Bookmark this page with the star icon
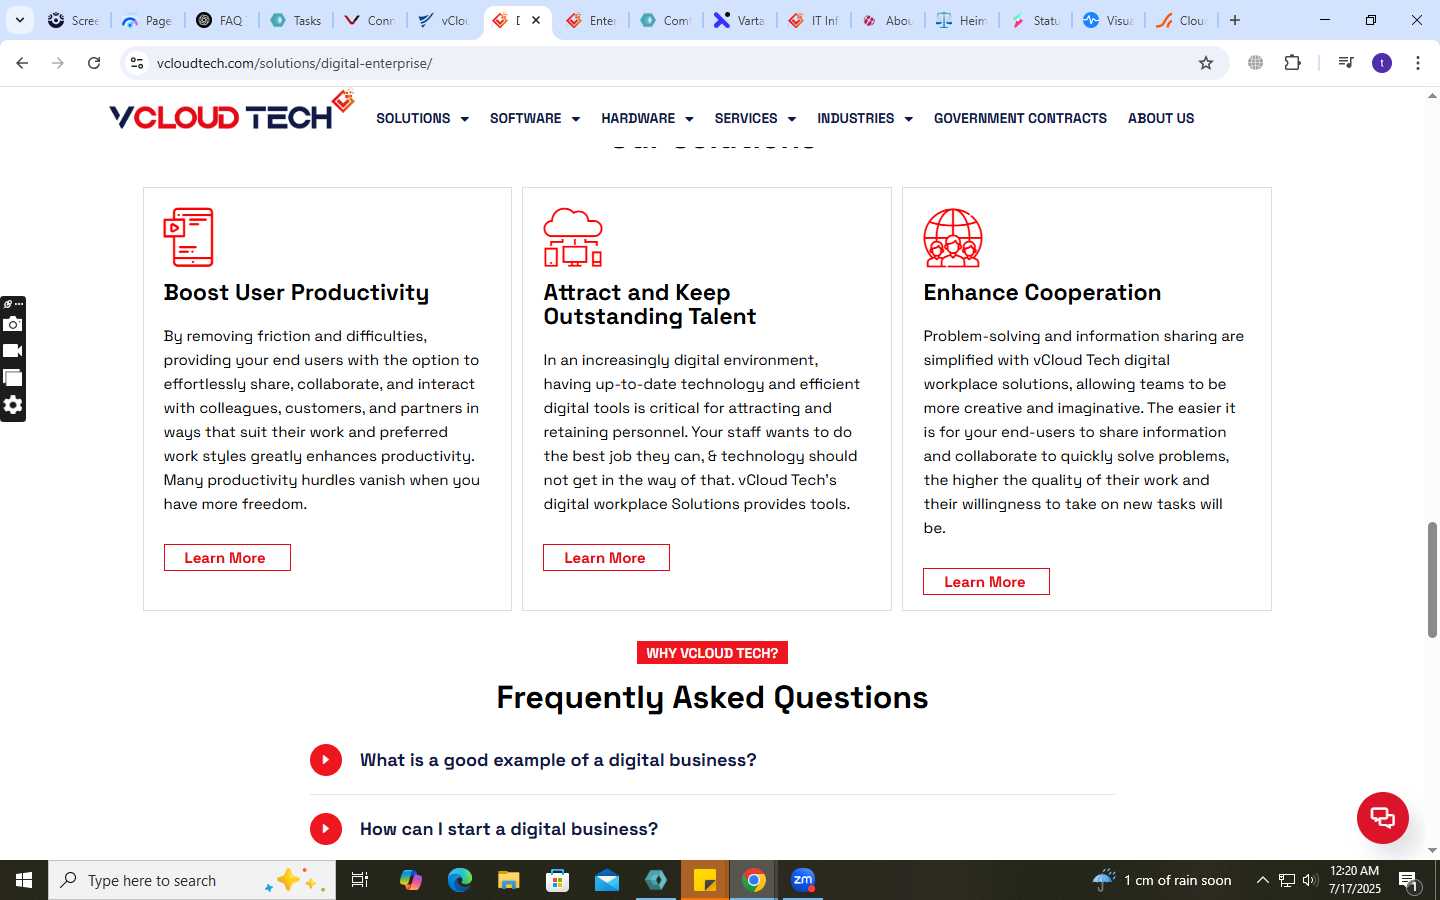Viewport: 1440px width, 900px height. (x=1206, y=63)
